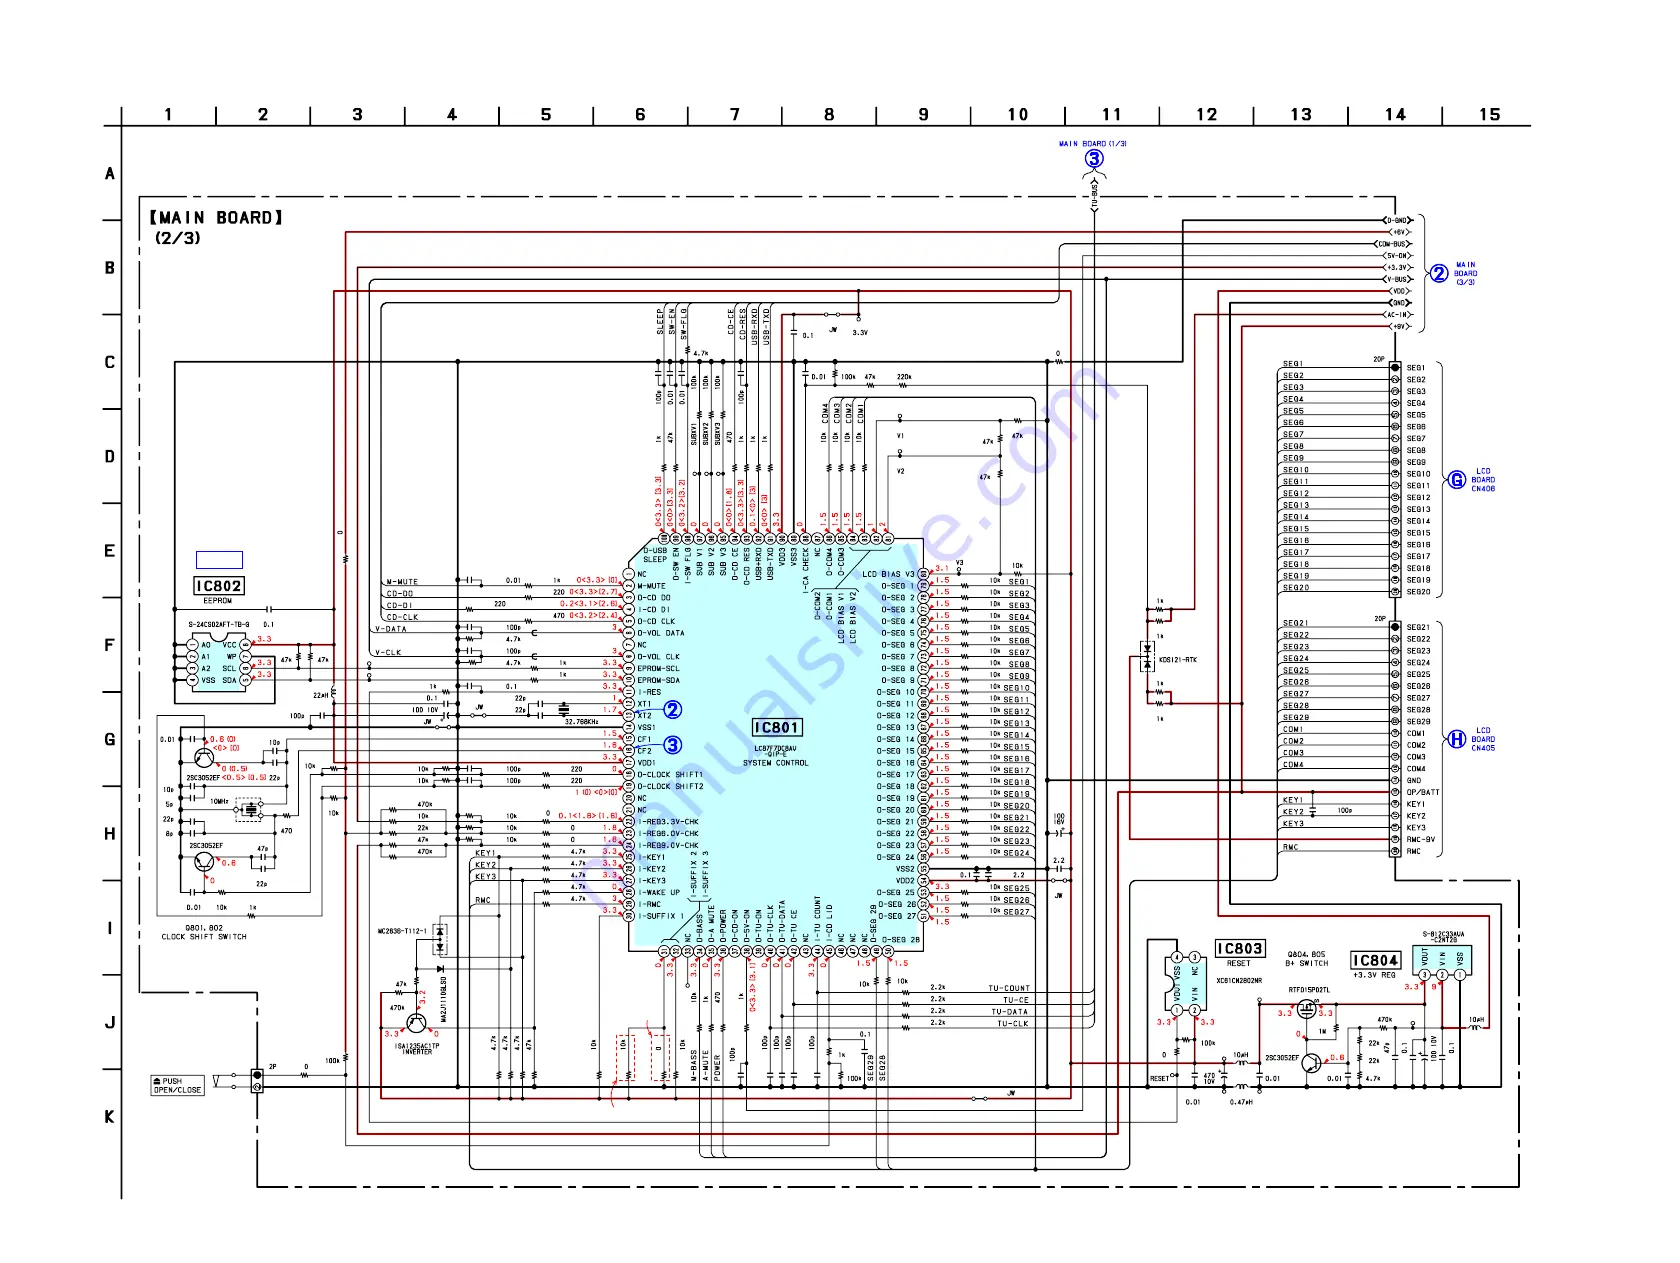
Task: Select the IC804 +3.3V REG label
Action: tap(1375, 960)
